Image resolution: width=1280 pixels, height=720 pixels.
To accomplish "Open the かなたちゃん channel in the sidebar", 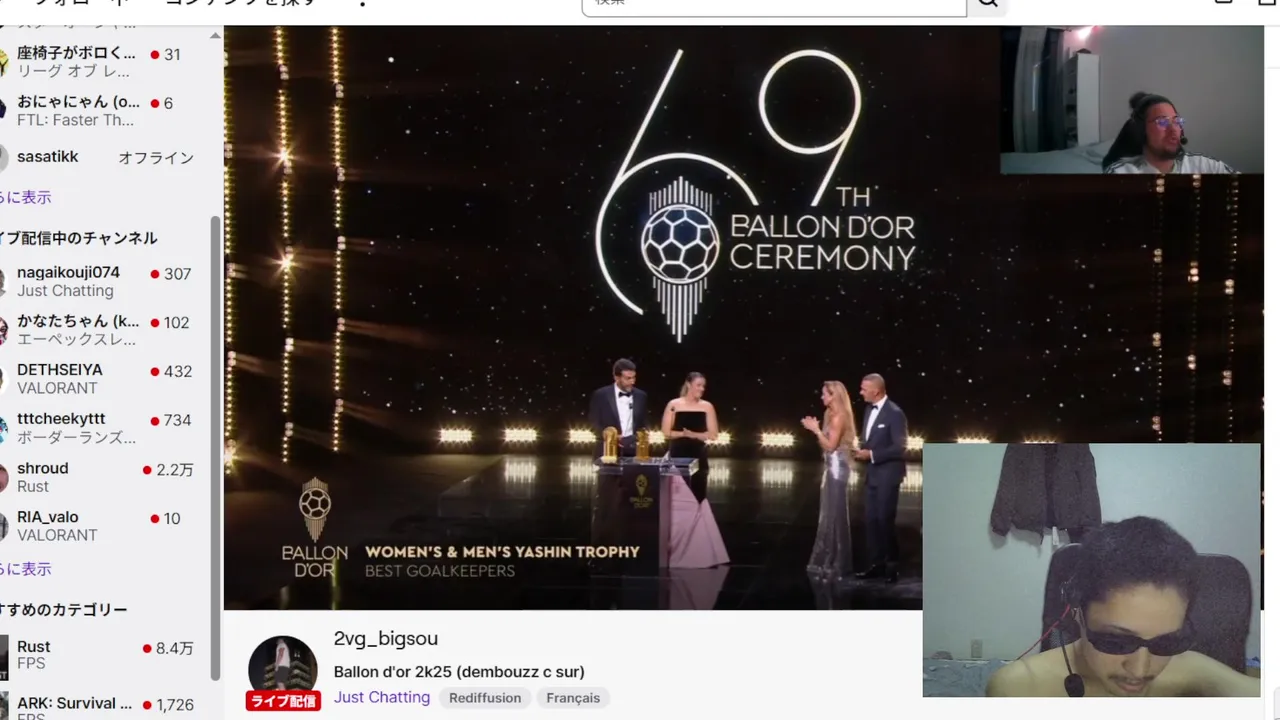I will pos(100,330).
